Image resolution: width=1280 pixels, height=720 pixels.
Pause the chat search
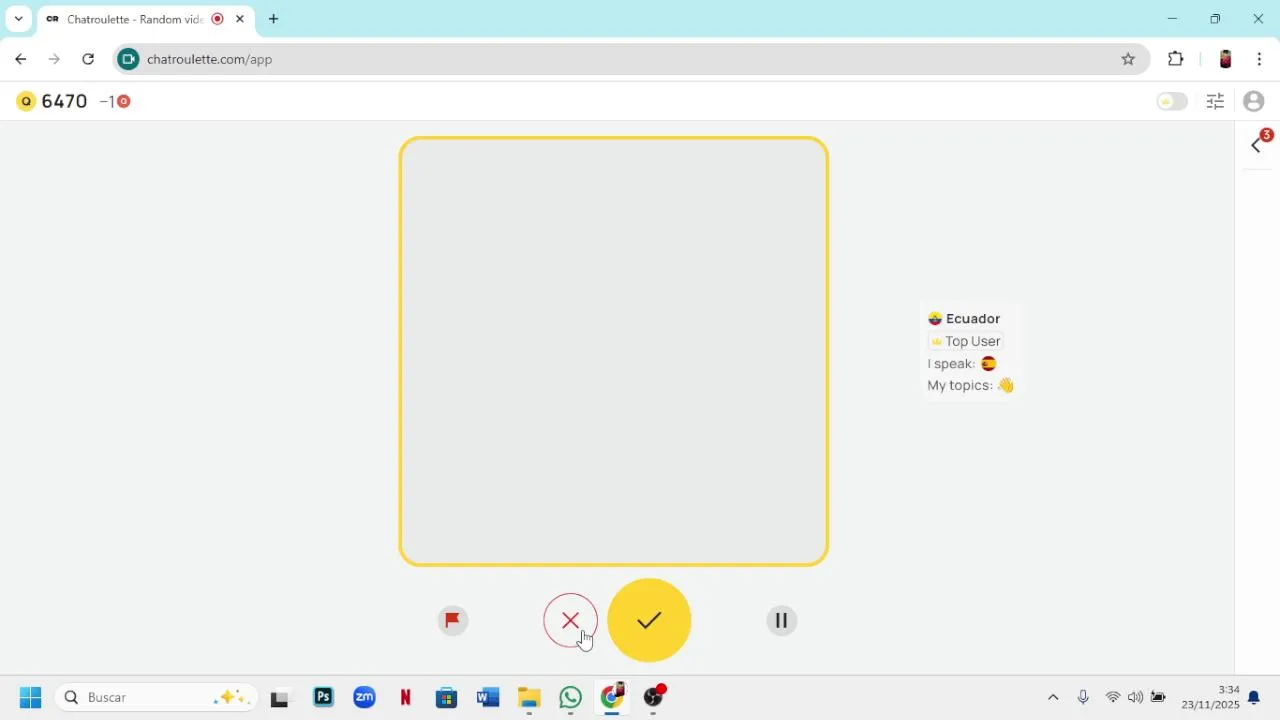pos(782,621)
